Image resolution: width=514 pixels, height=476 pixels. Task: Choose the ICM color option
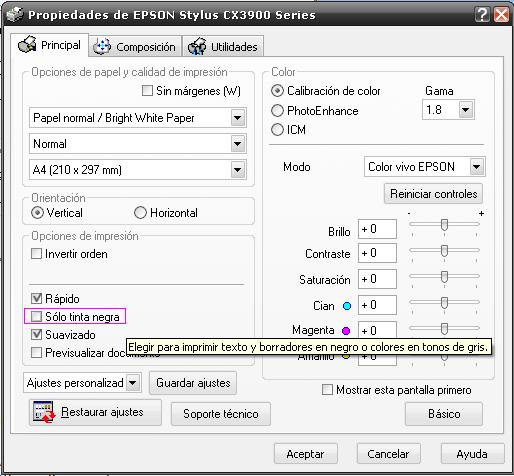tap(277, 130)
